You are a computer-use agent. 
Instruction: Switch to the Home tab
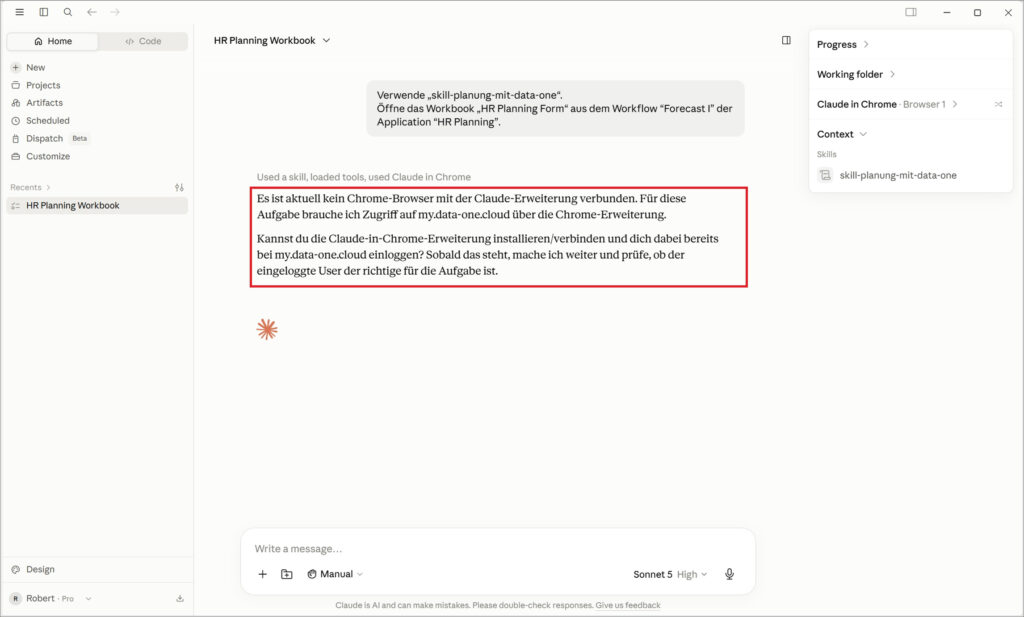pyautogui.click(x=53, y=41)
